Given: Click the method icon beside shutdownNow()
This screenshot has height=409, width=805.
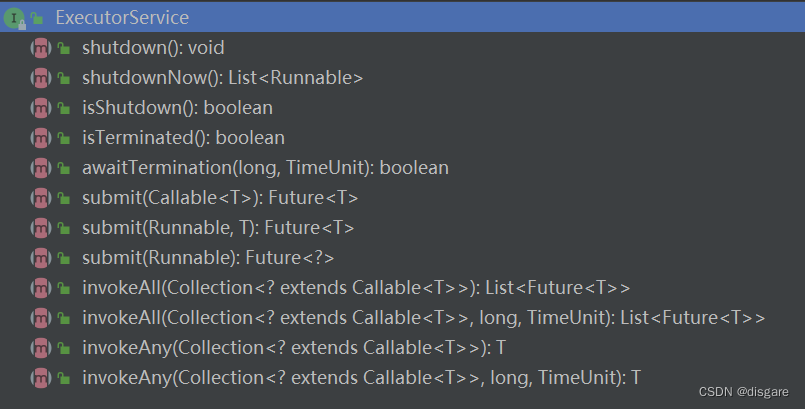Looking at the screenshot, I should coord(41,77).
